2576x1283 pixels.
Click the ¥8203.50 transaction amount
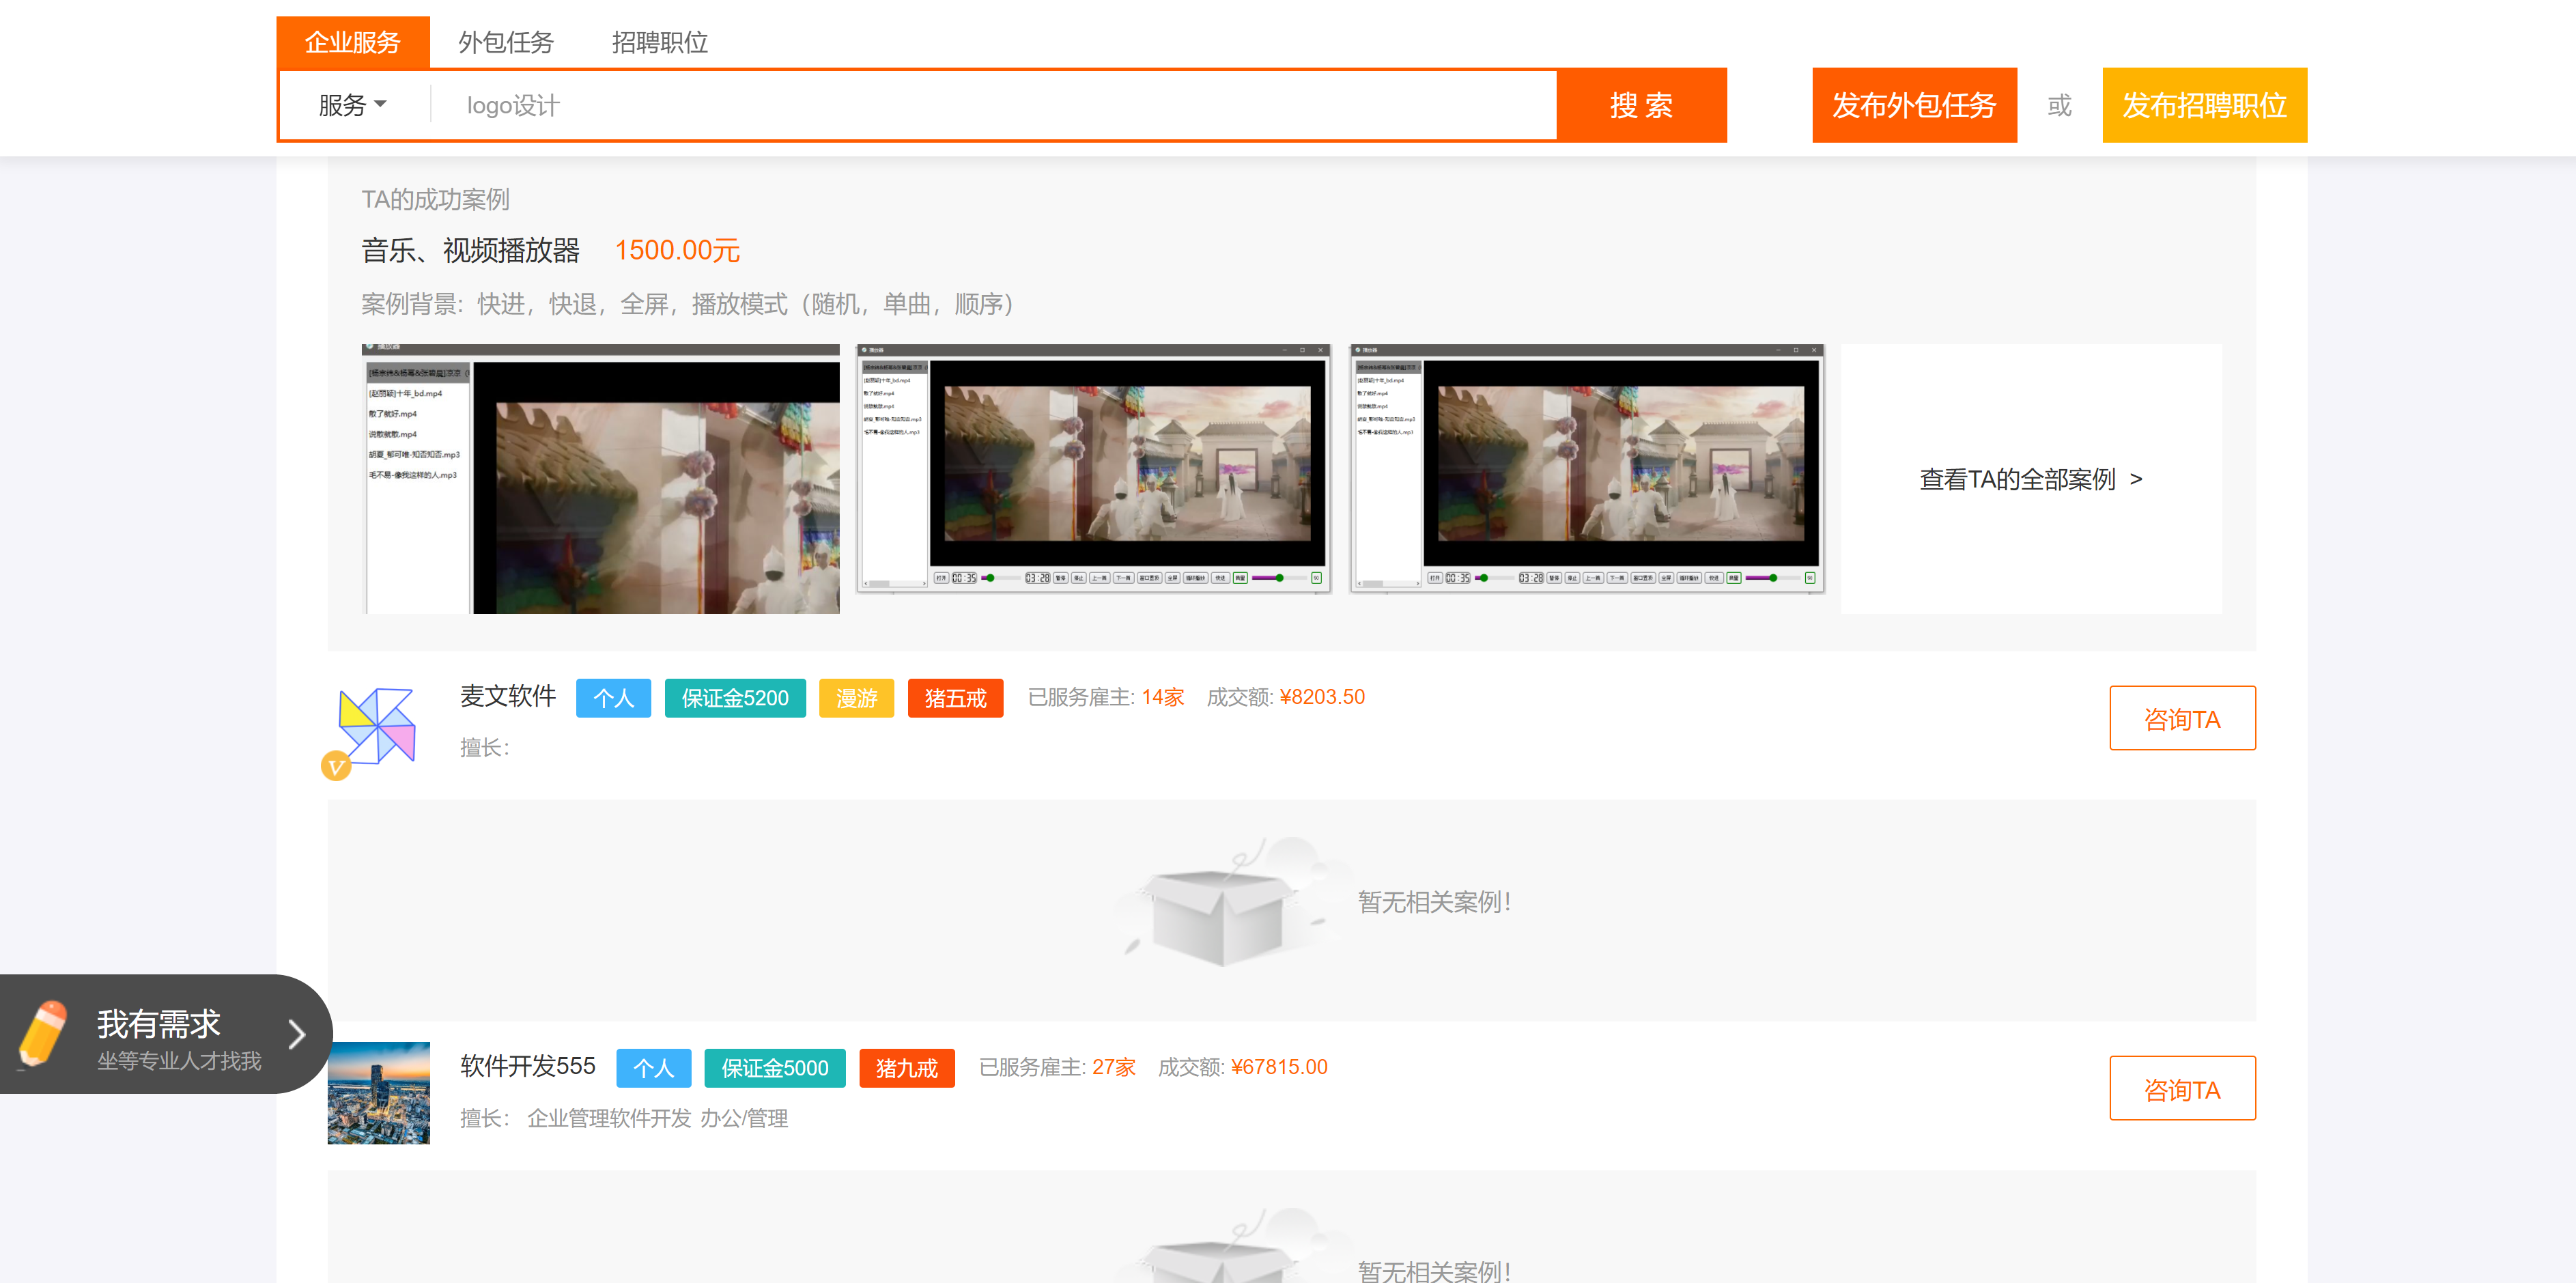(1322, 697)
